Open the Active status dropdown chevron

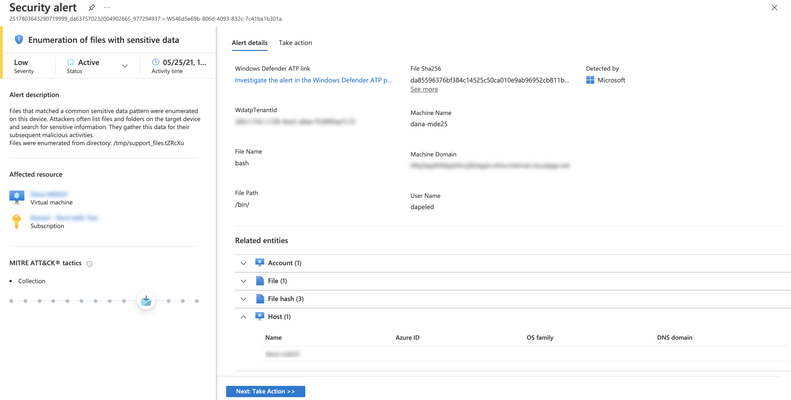(x=125, y=66)
